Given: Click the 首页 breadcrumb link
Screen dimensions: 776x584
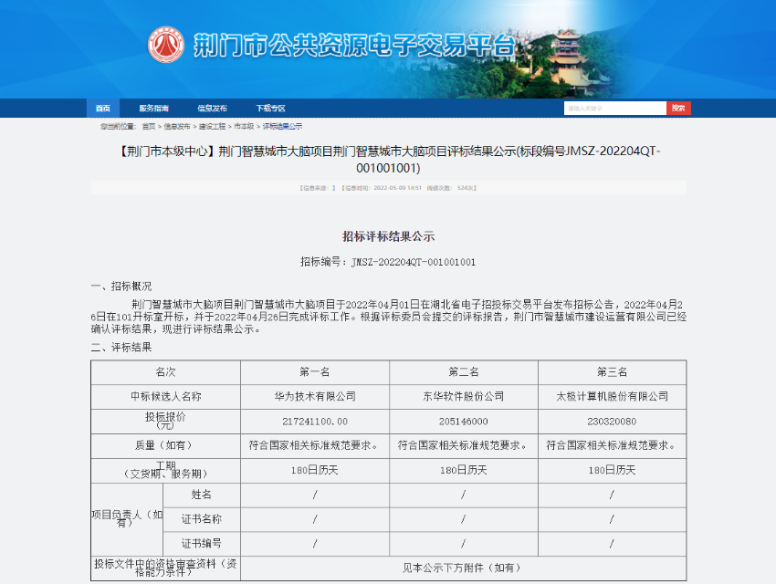Looking at the screenshot, I should pyautogui.click(x=148, y=127).
